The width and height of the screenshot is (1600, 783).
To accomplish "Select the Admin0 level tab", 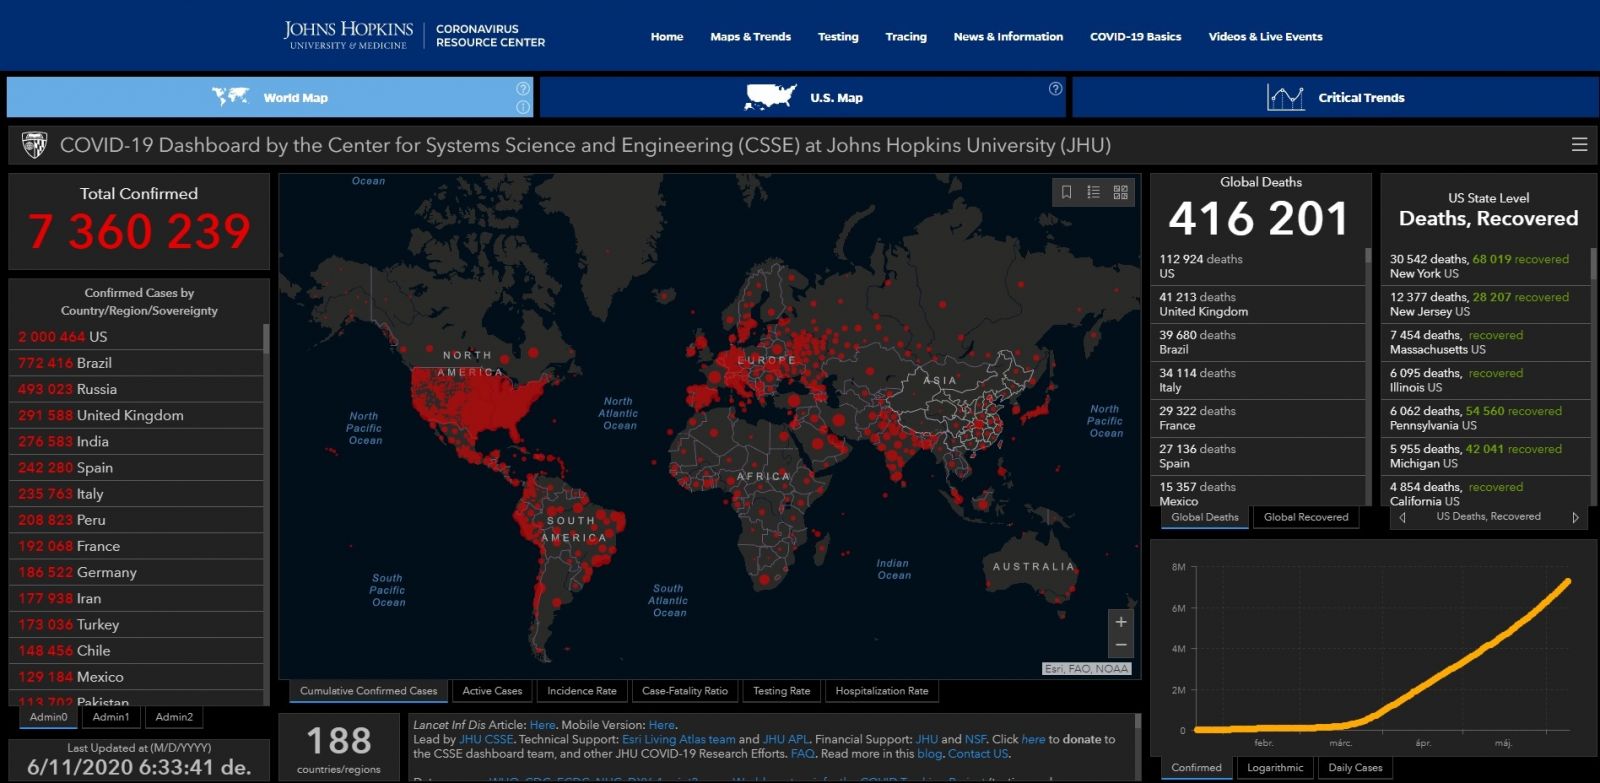I will tap(49, 717).
